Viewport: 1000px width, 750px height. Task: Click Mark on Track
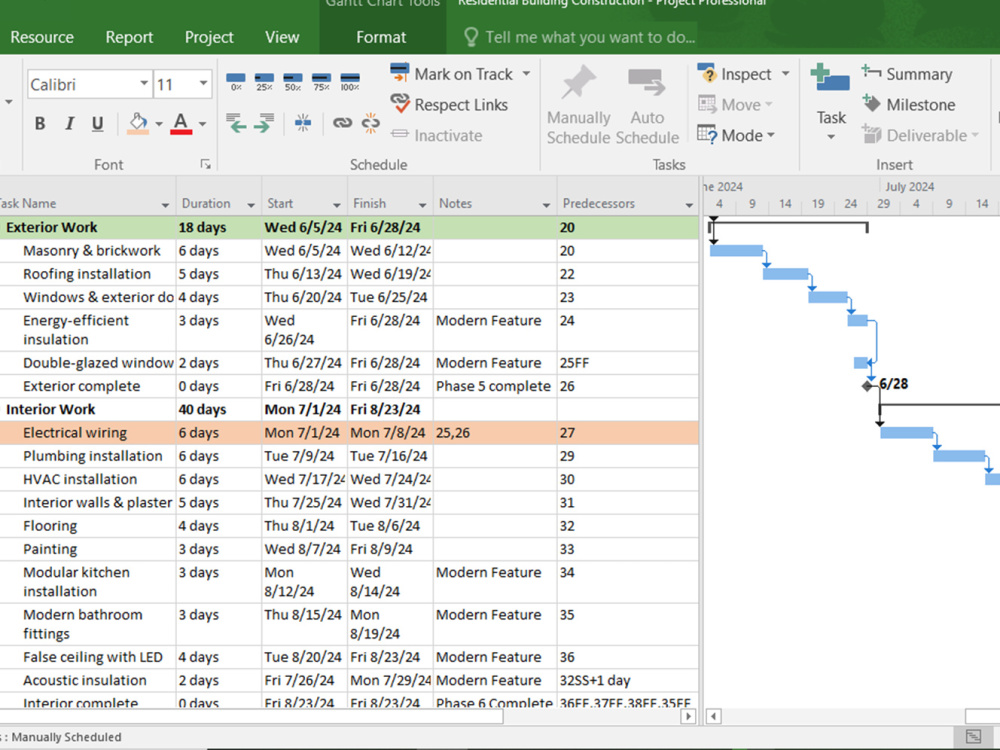(x=452, y=74)
